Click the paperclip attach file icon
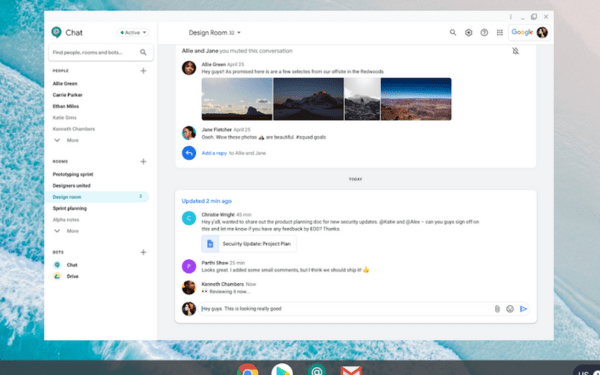The height and width of the screenshot is (375, 600). tap(497, 309)
